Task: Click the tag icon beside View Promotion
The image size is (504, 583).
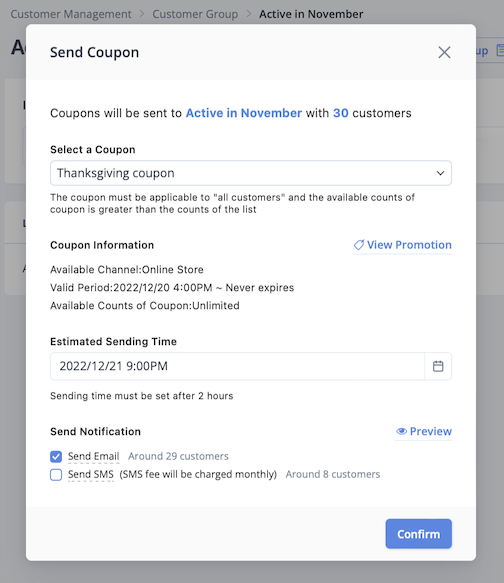Action: coord(358,245)
